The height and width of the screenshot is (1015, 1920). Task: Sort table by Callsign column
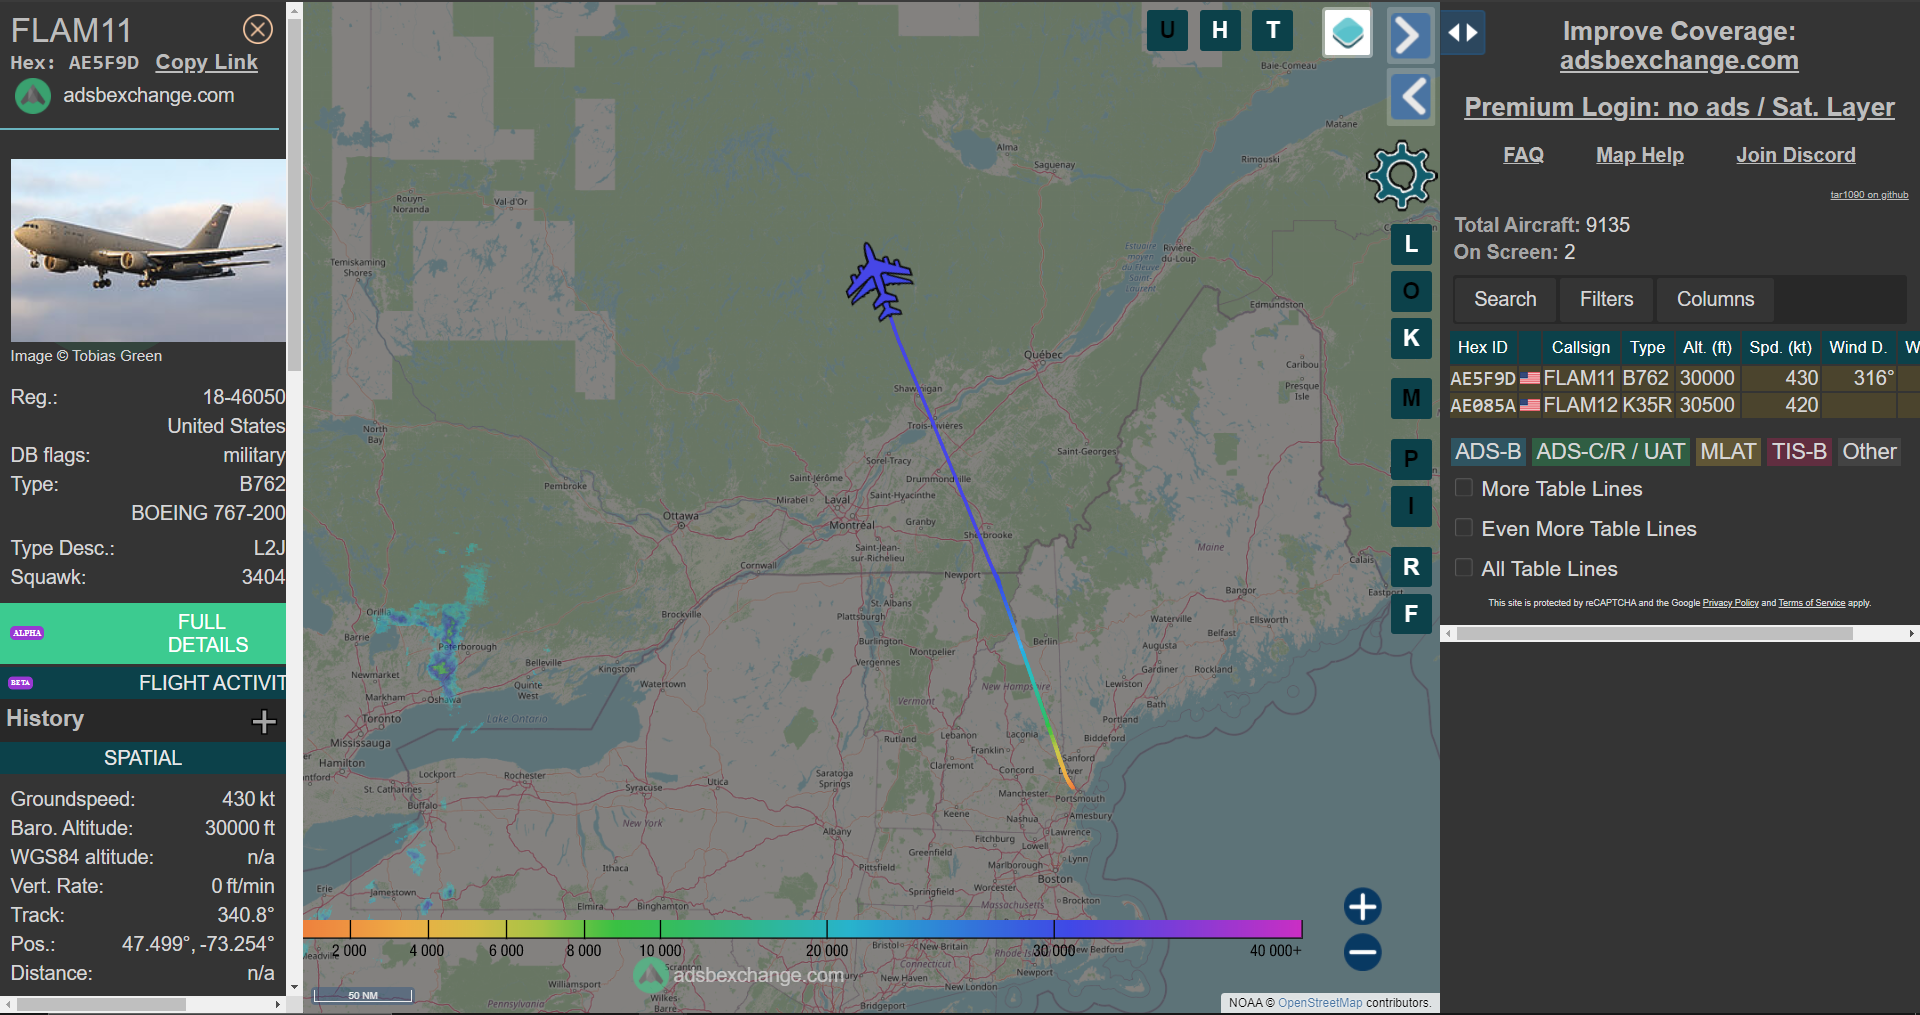click(1580, 347)
